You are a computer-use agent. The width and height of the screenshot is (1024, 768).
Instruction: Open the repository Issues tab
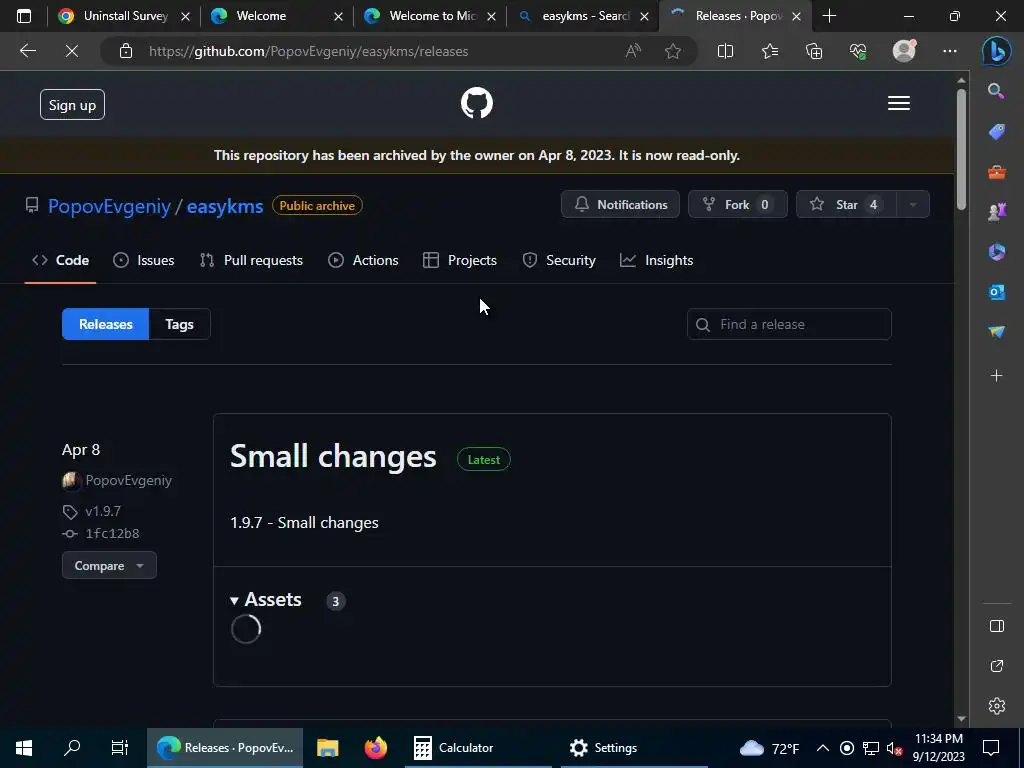pyautogui.click(x=144, y=260)
